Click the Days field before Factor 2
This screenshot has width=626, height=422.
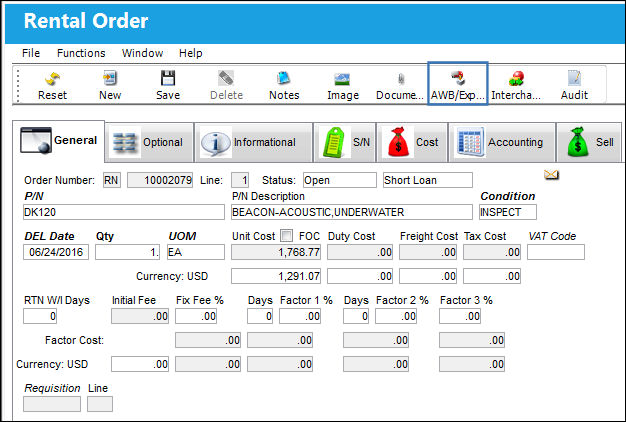coord(356,316)
